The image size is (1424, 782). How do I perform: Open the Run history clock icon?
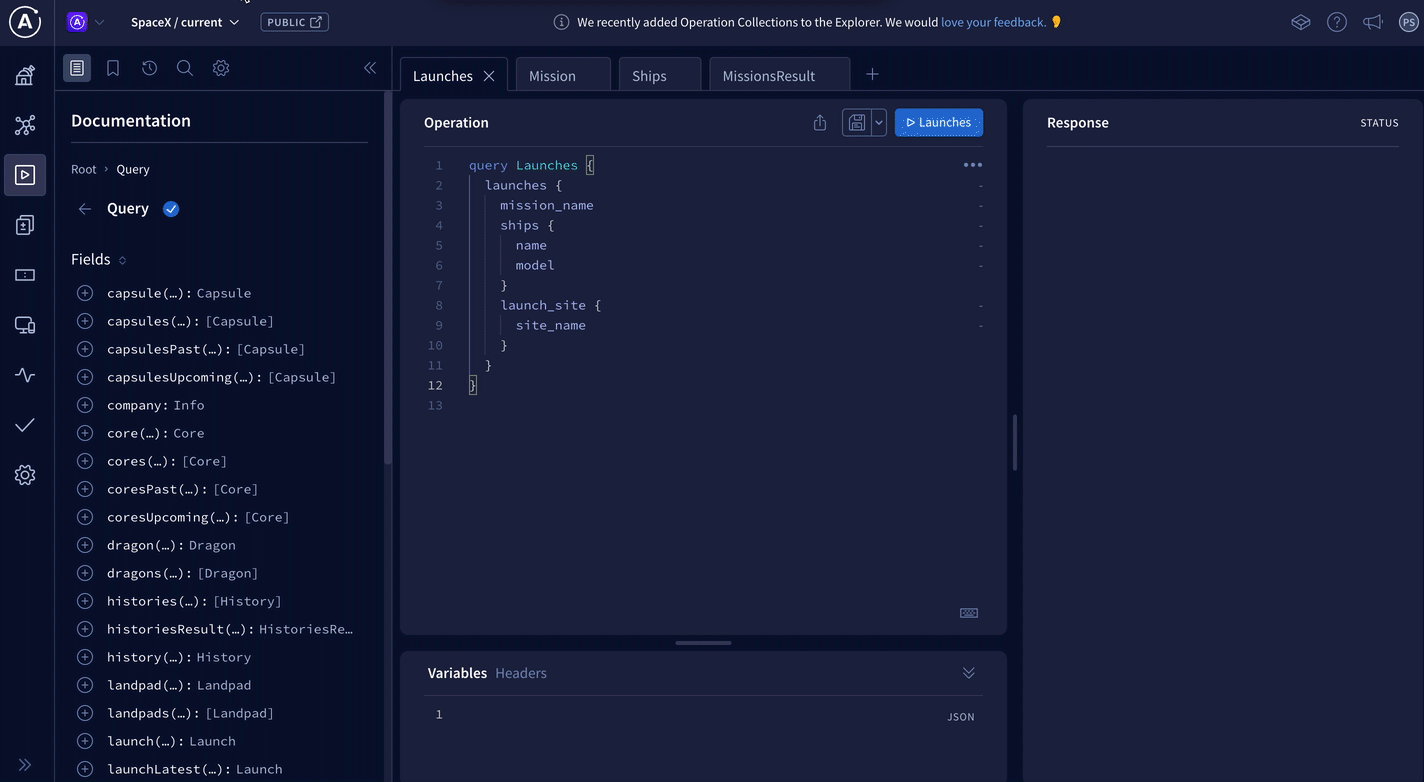[149, 68]
